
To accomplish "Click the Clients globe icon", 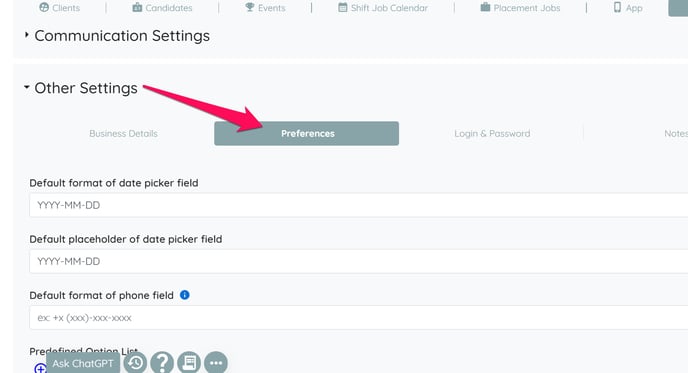I will [x=44, y=7].
